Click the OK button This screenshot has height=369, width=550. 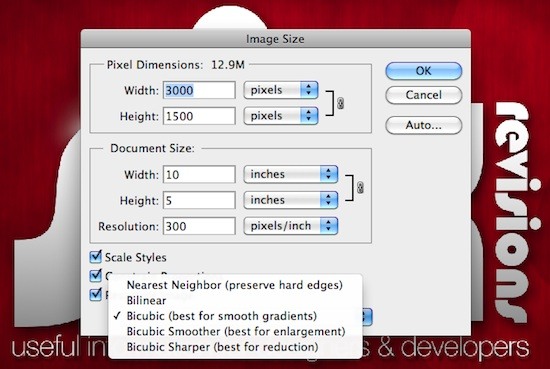(x=423, y=71)
